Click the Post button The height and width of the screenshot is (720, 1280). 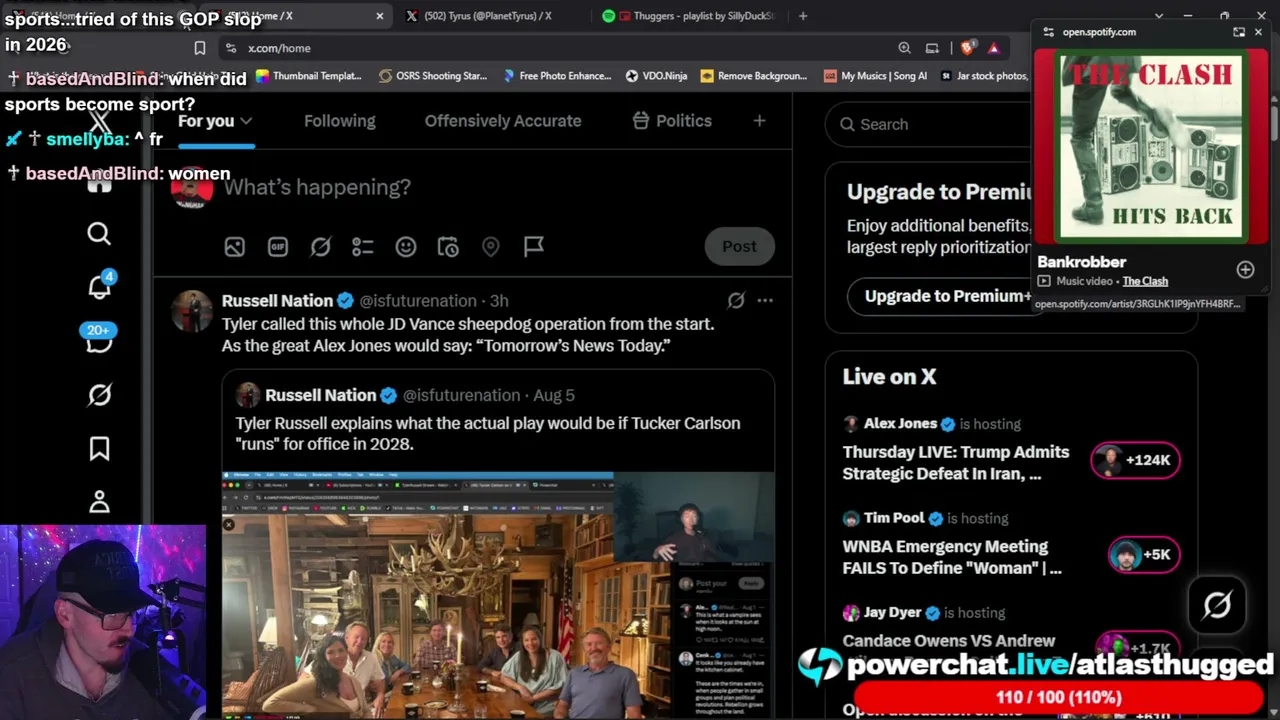[739, 247]
